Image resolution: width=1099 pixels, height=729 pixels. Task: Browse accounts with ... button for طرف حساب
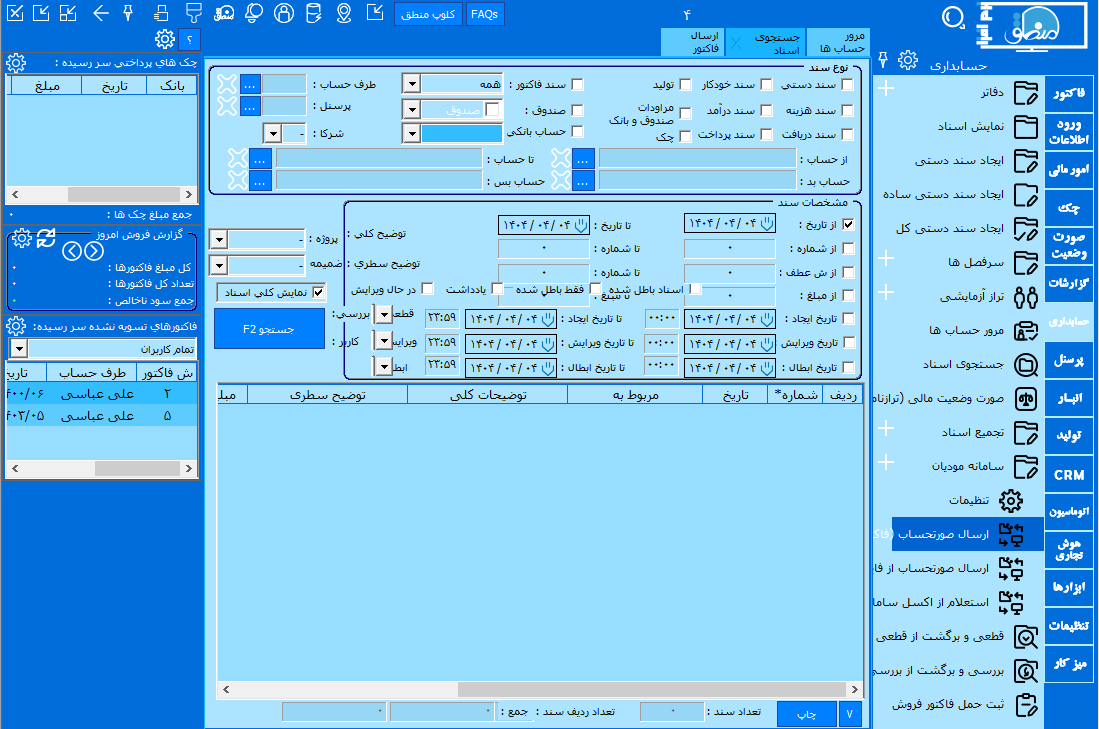250,85
